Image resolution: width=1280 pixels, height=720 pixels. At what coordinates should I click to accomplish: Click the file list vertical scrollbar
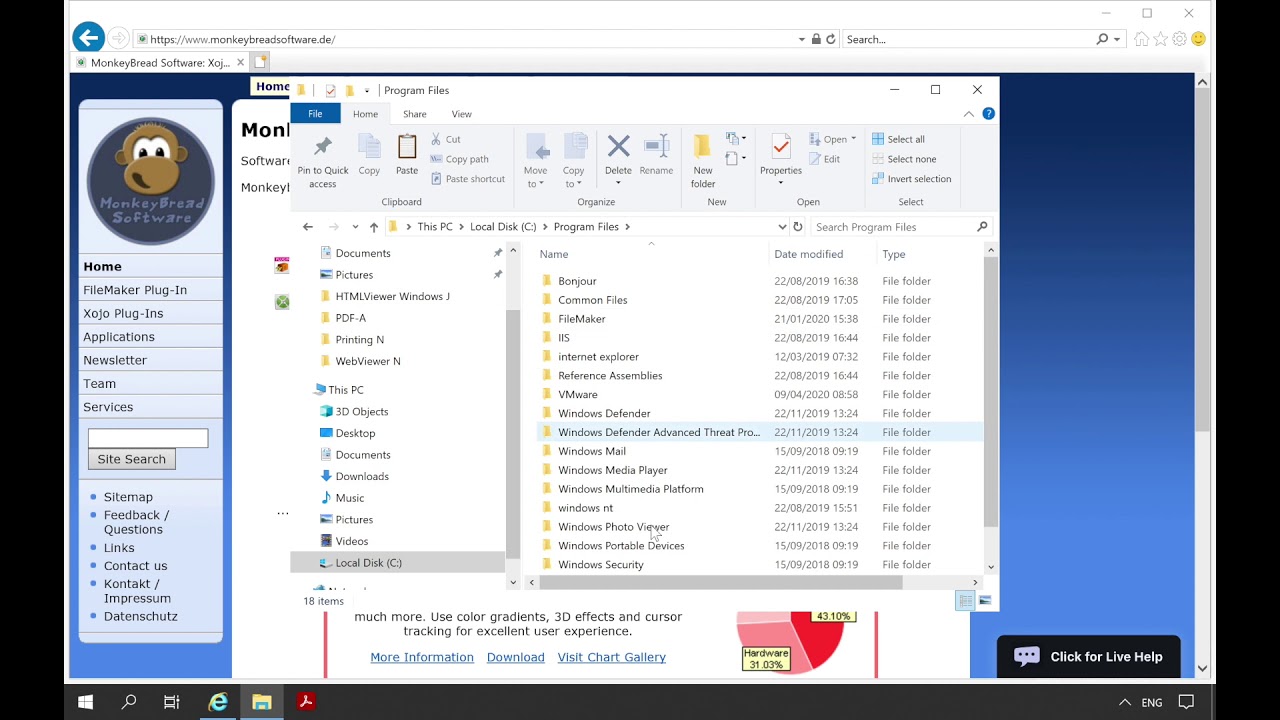coord(991,392)
